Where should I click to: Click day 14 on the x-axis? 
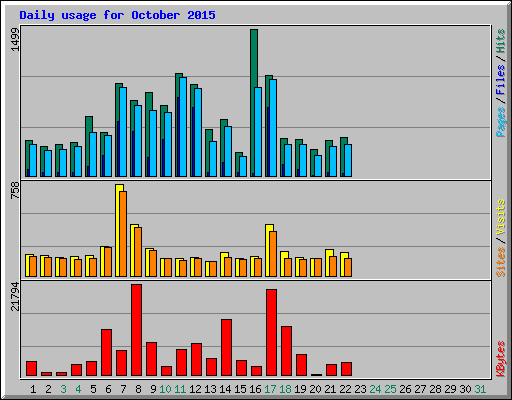(x=225, y=389)
